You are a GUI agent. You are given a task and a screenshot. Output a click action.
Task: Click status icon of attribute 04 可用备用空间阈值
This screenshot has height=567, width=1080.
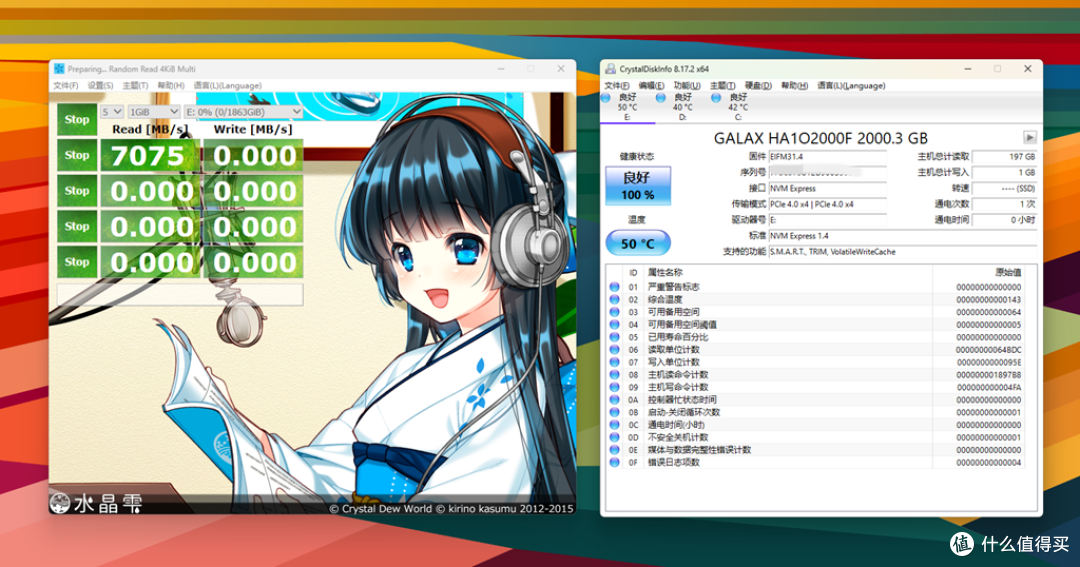614,324
